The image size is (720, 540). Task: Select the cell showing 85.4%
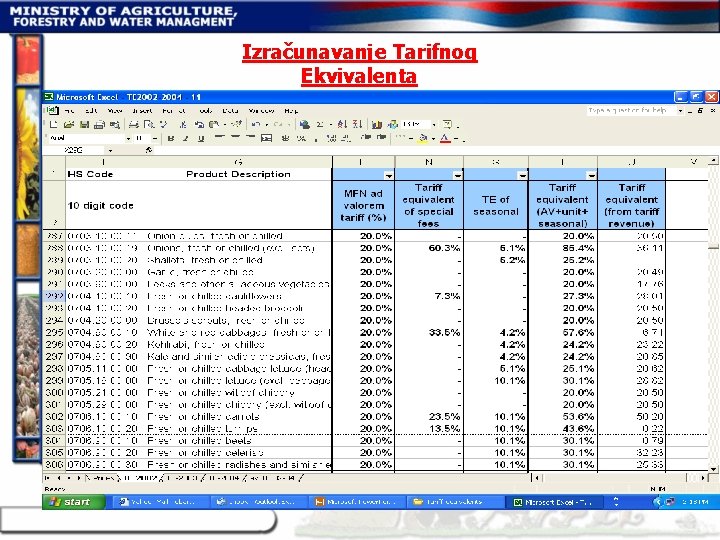(x=563, y=248)
